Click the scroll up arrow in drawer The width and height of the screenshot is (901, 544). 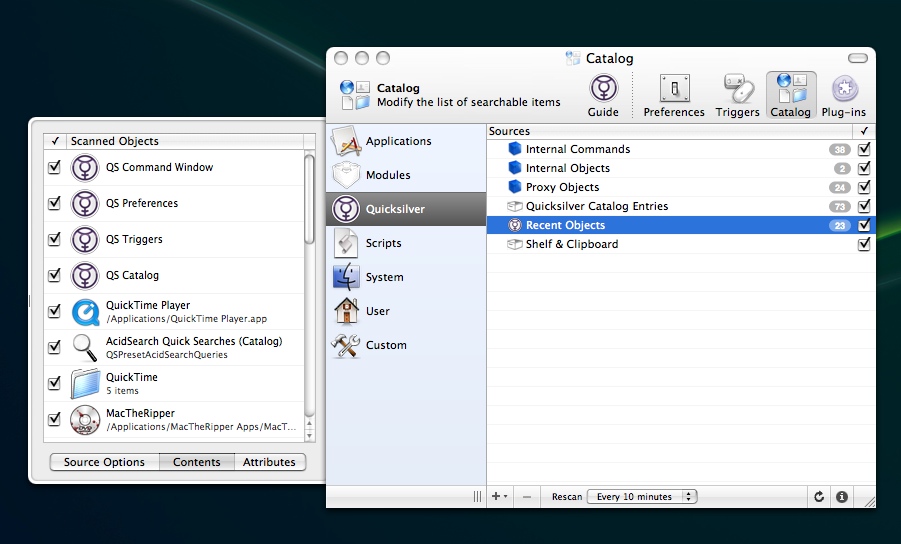point(310,425)
